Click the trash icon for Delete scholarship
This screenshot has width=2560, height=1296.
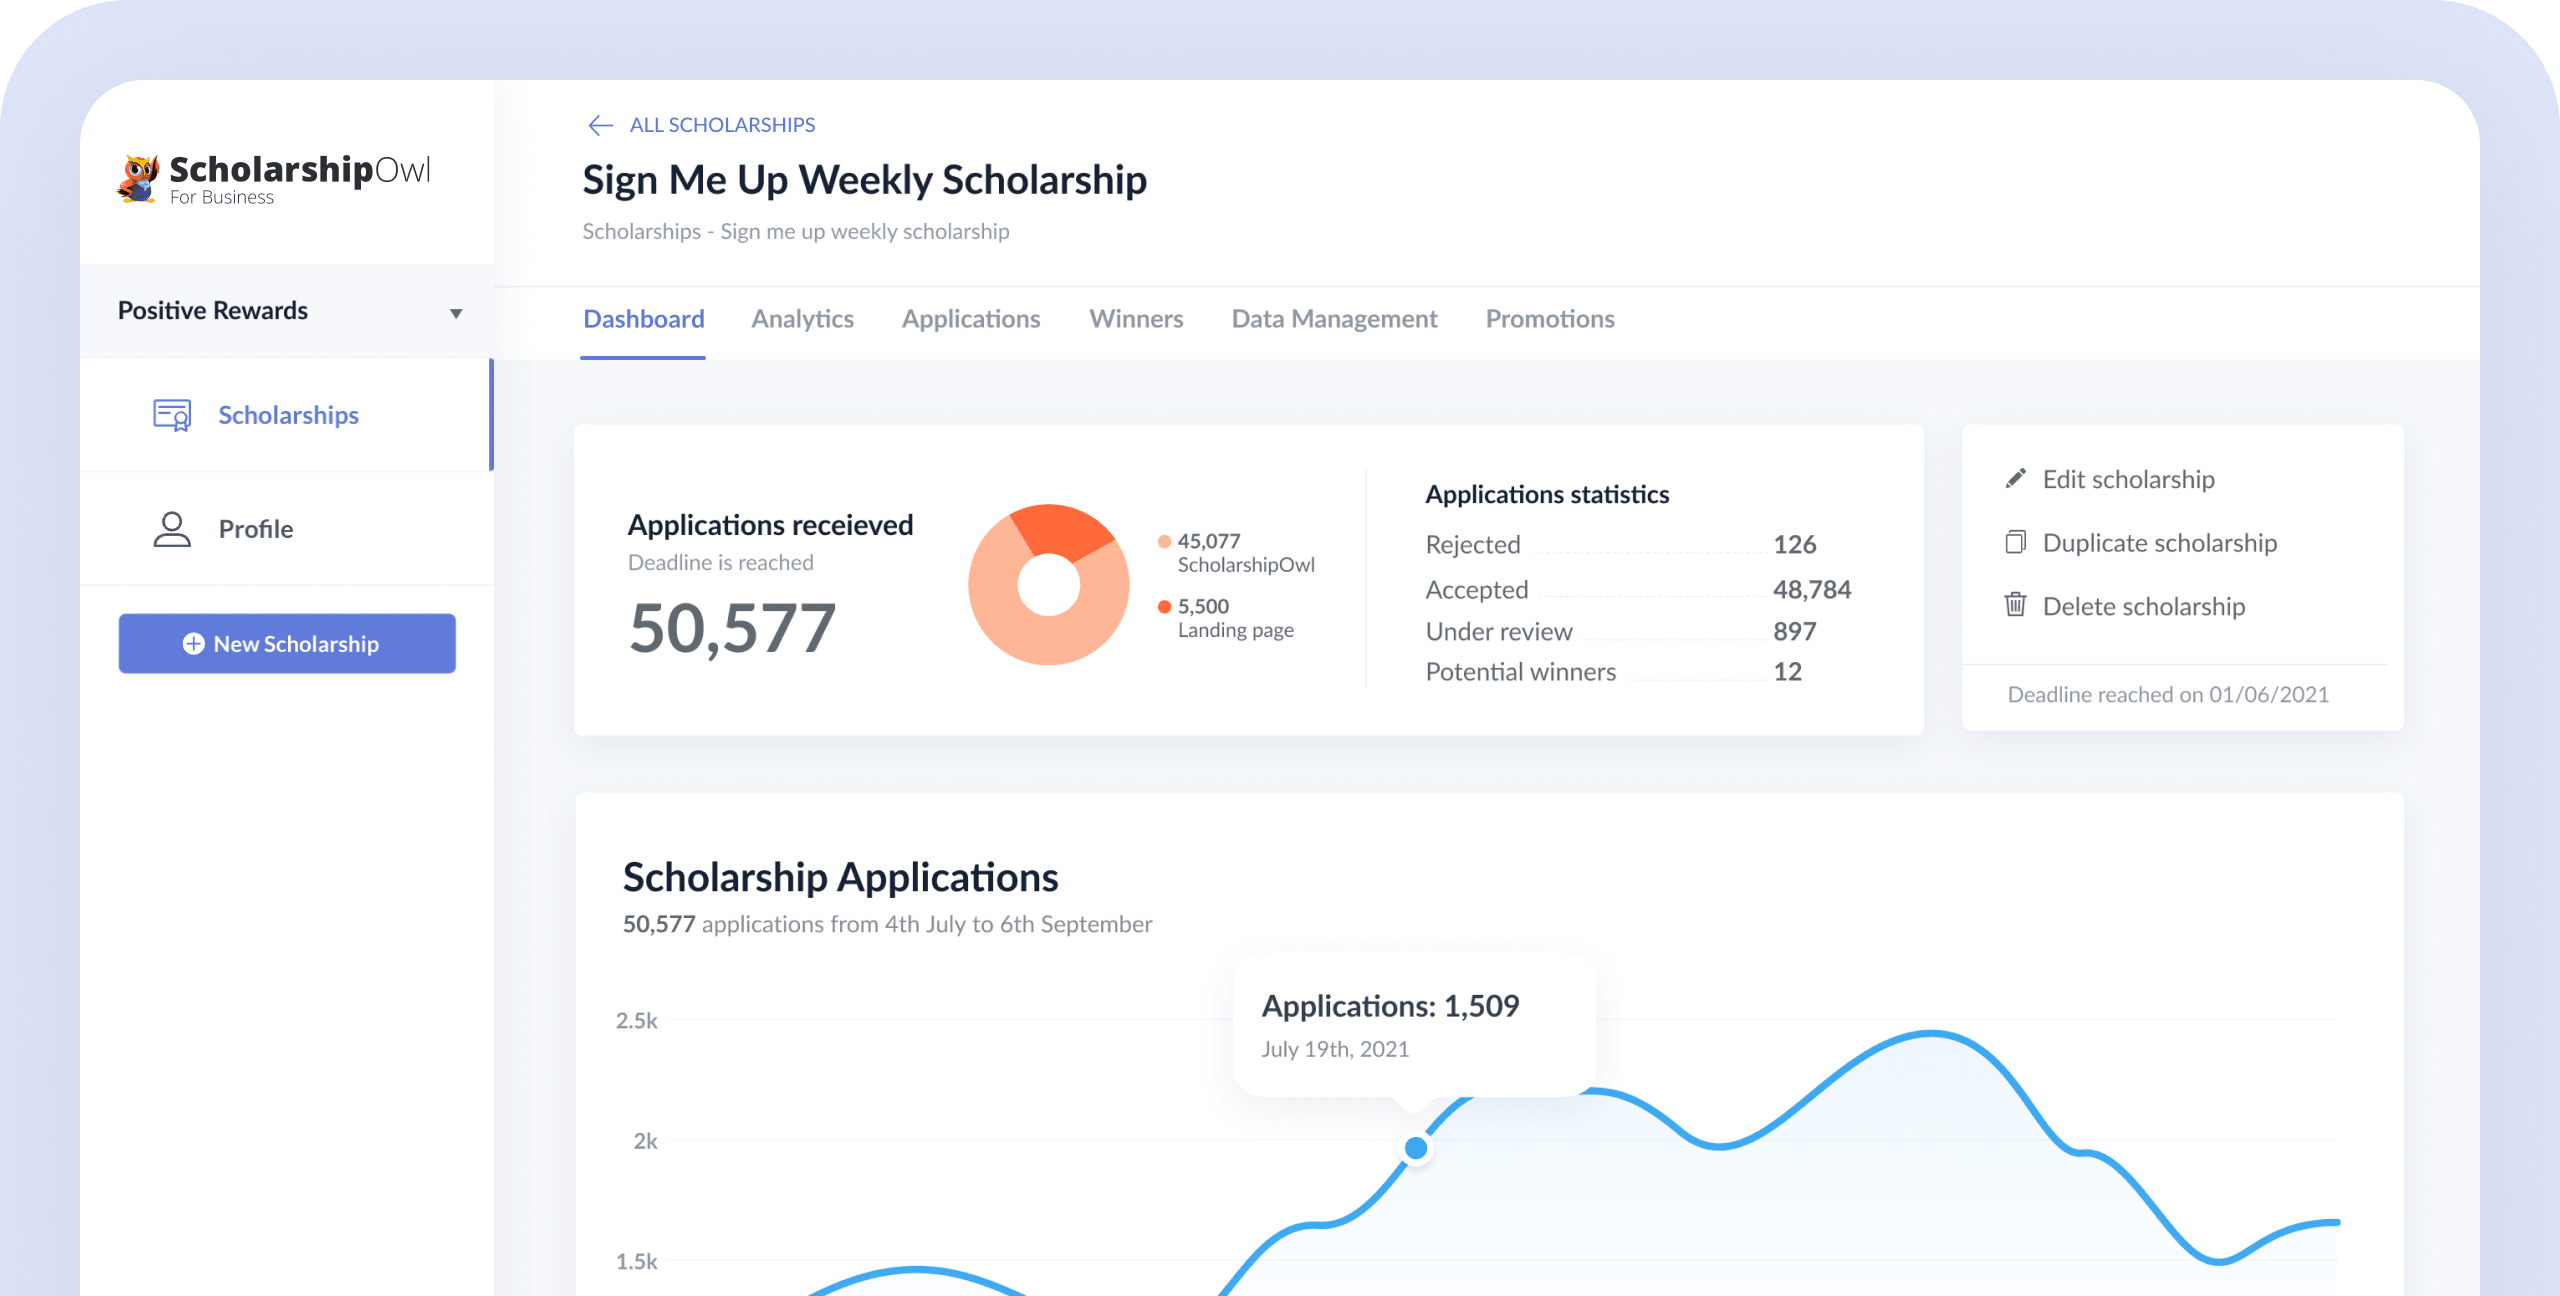[x=2015, y=606]
